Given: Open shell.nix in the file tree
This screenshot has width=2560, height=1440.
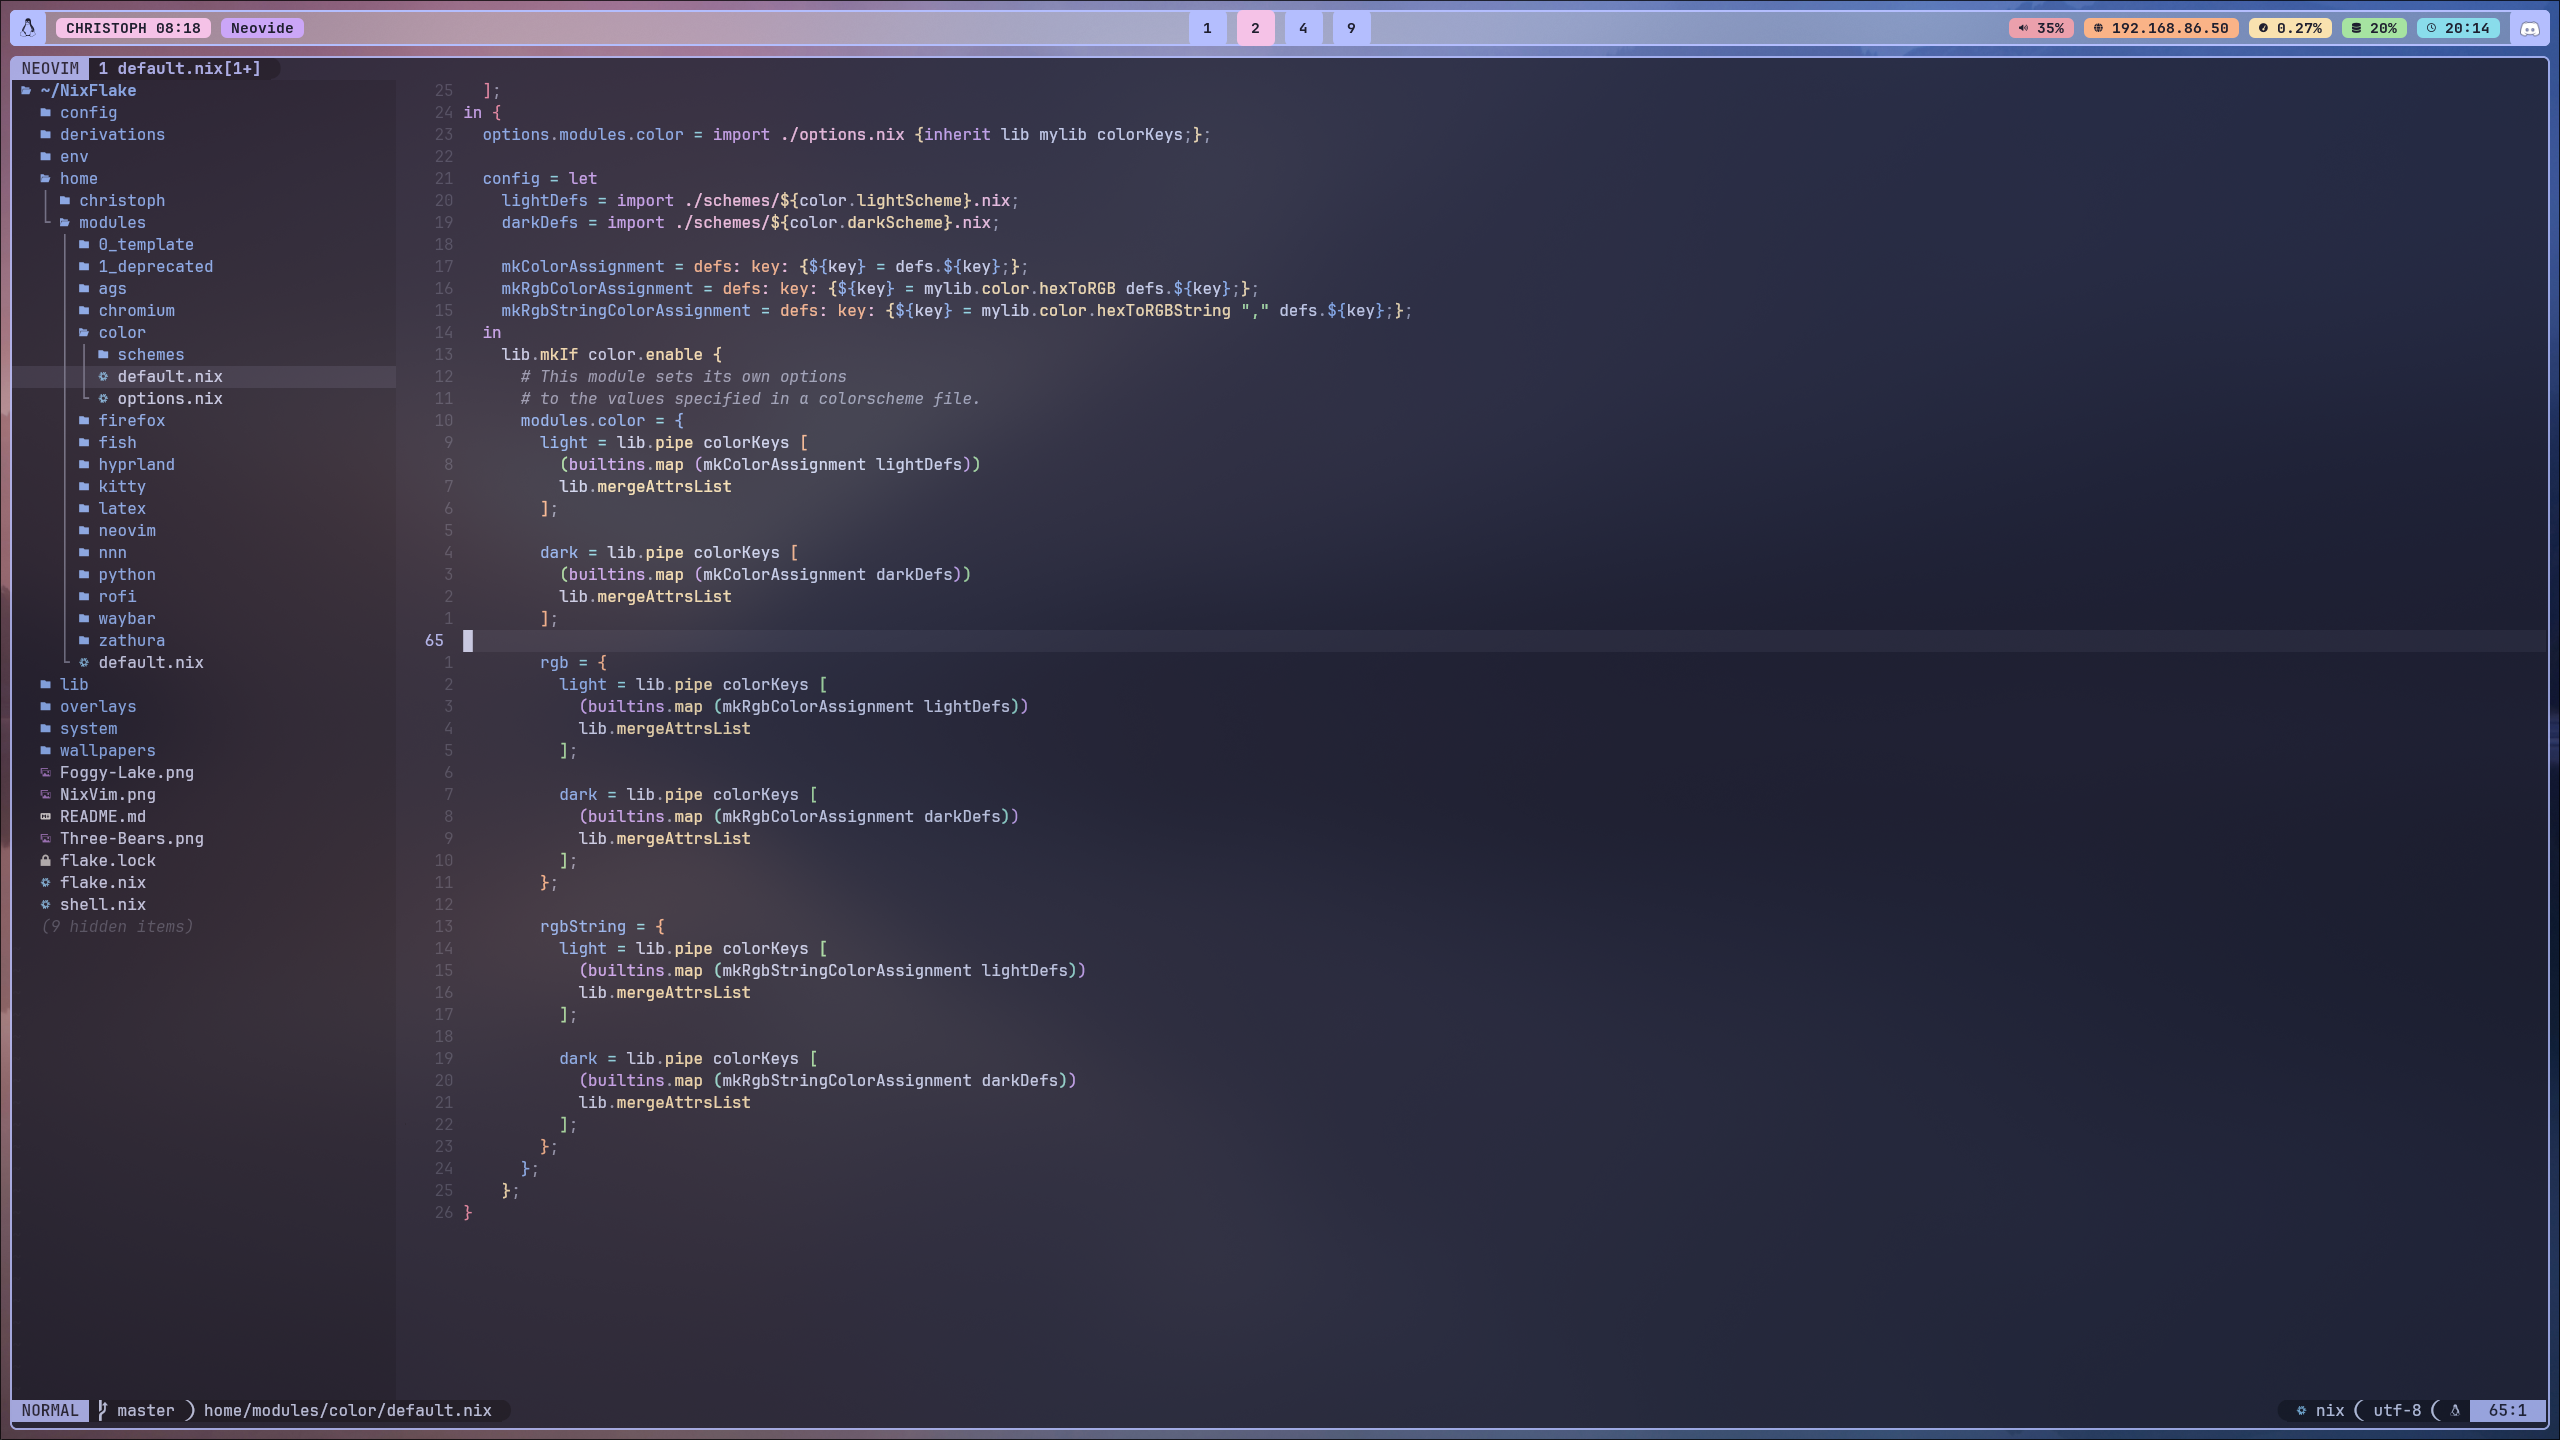Looking at the screenshot, I should point(102,904).
